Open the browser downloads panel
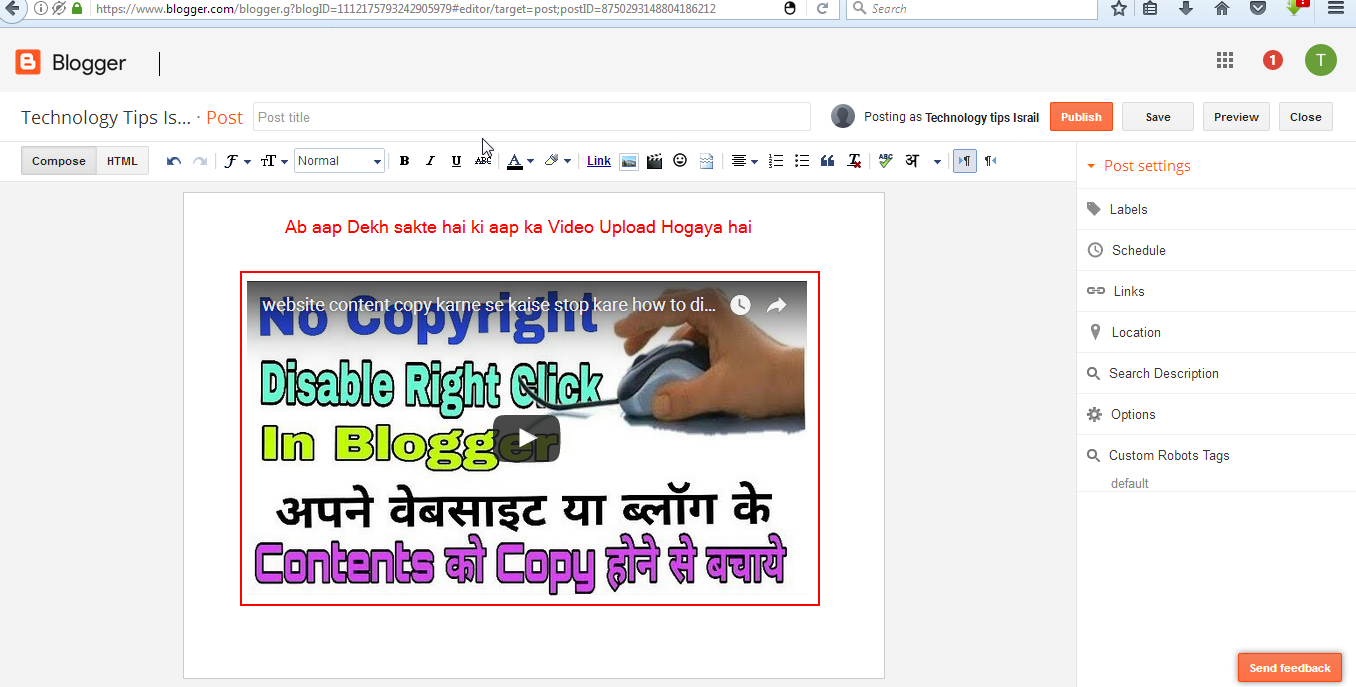Viewport: 1356px width, 687px height. coord(1186,8)
